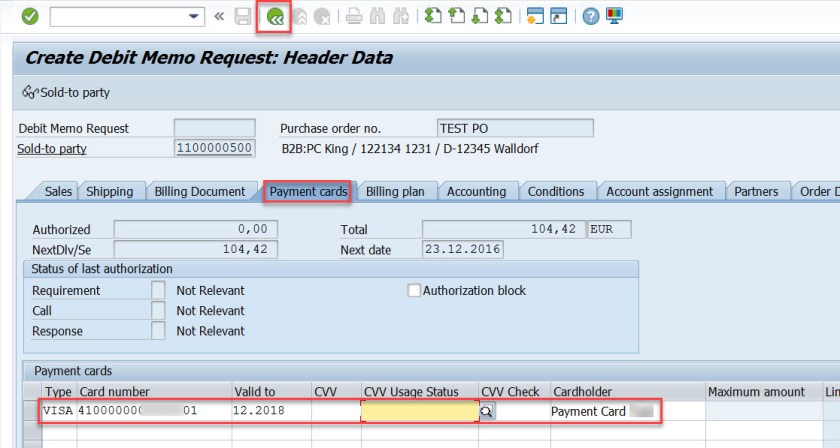Open the Billing plan tab
This screenshot has width=840, height=448.
click(395, 191)
